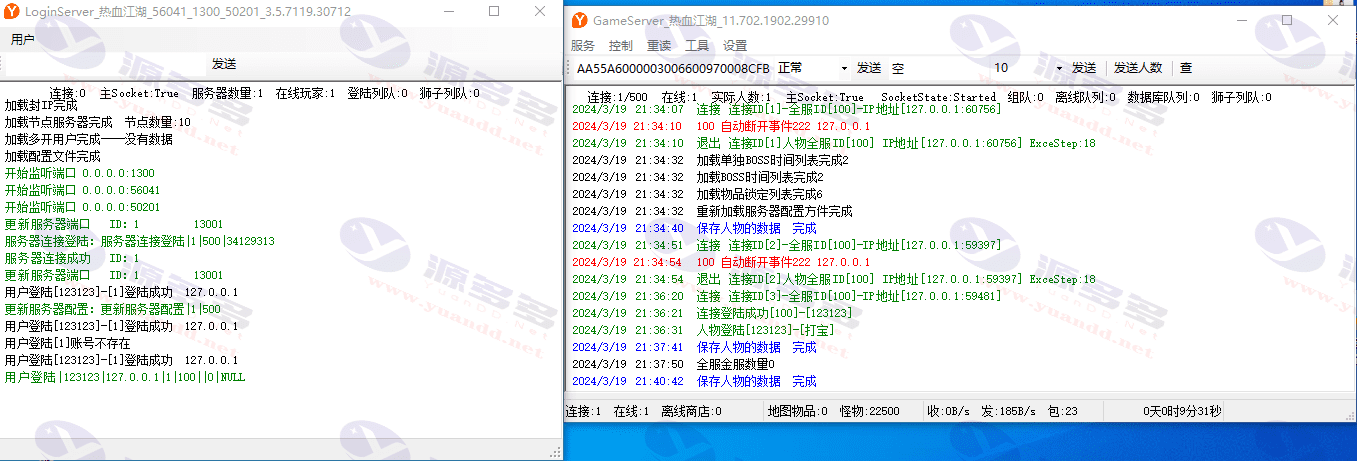Select the 更新服务器配置 |1|500 line
The image size is (1357, 461).
click(112, 309)
